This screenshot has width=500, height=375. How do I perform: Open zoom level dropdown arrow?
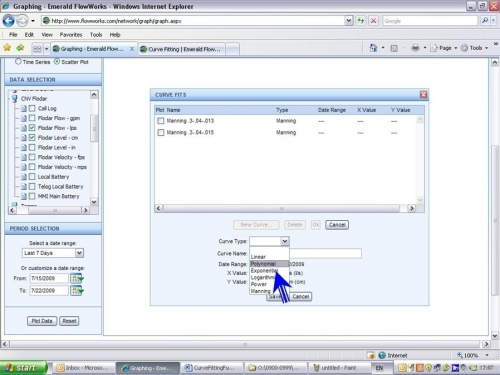tap(487, 355)
